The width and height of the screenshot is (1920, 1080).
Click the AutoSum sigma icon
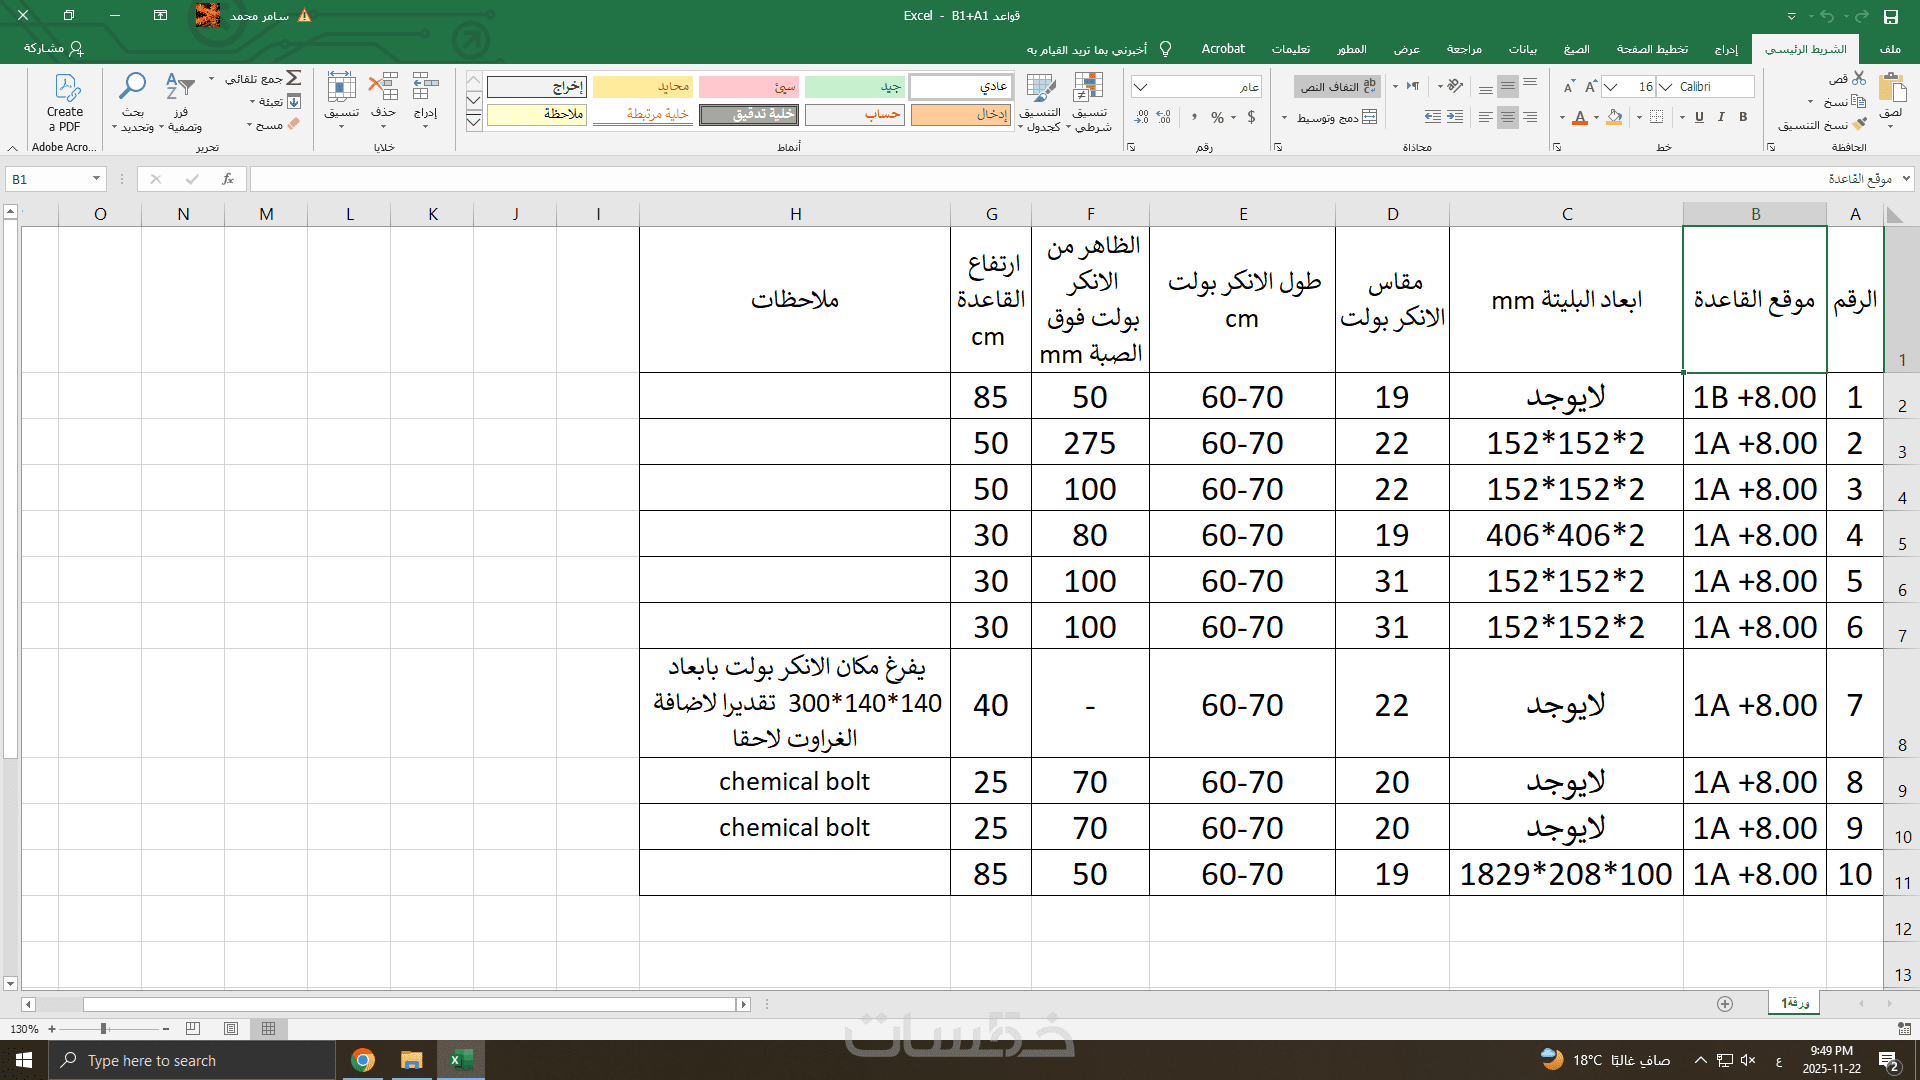(293, 78)
